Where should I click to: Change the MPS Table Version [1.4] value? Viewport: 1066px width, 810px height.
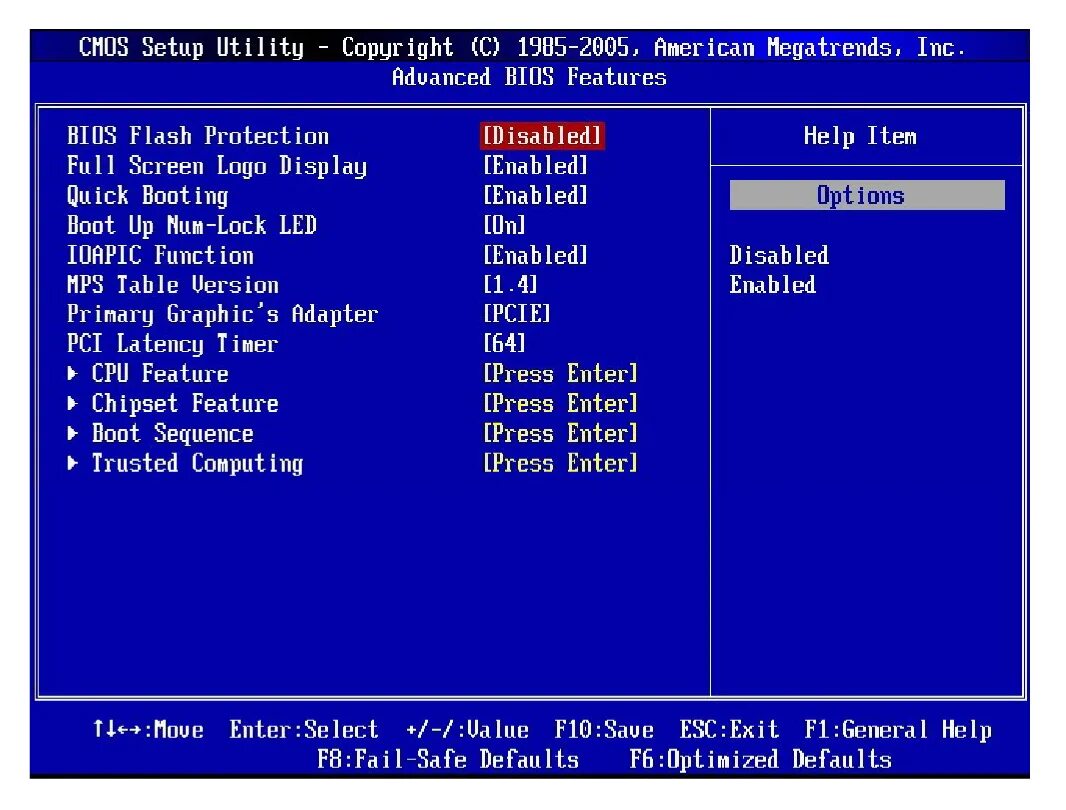(511, 286)
